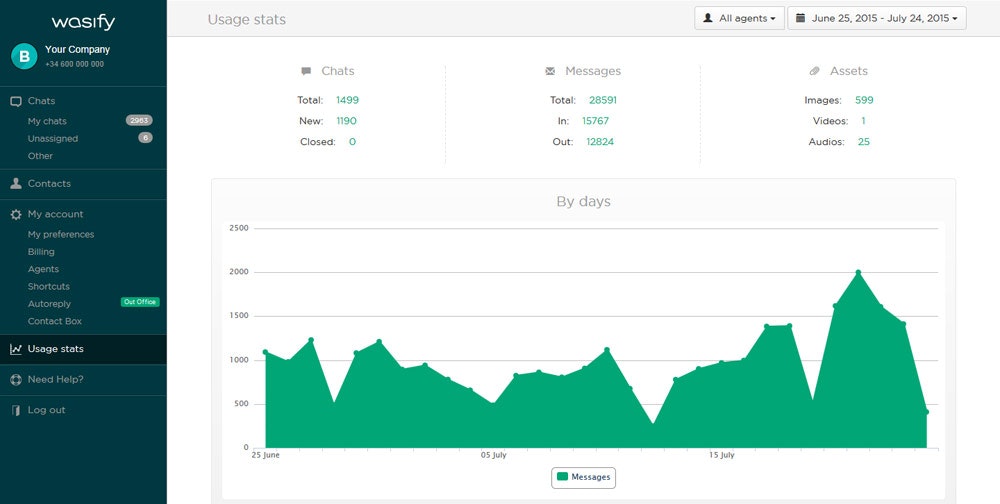Select Usage stats in the sidebar
Viewport: 1000px width, 504px height.
point(83,349)
